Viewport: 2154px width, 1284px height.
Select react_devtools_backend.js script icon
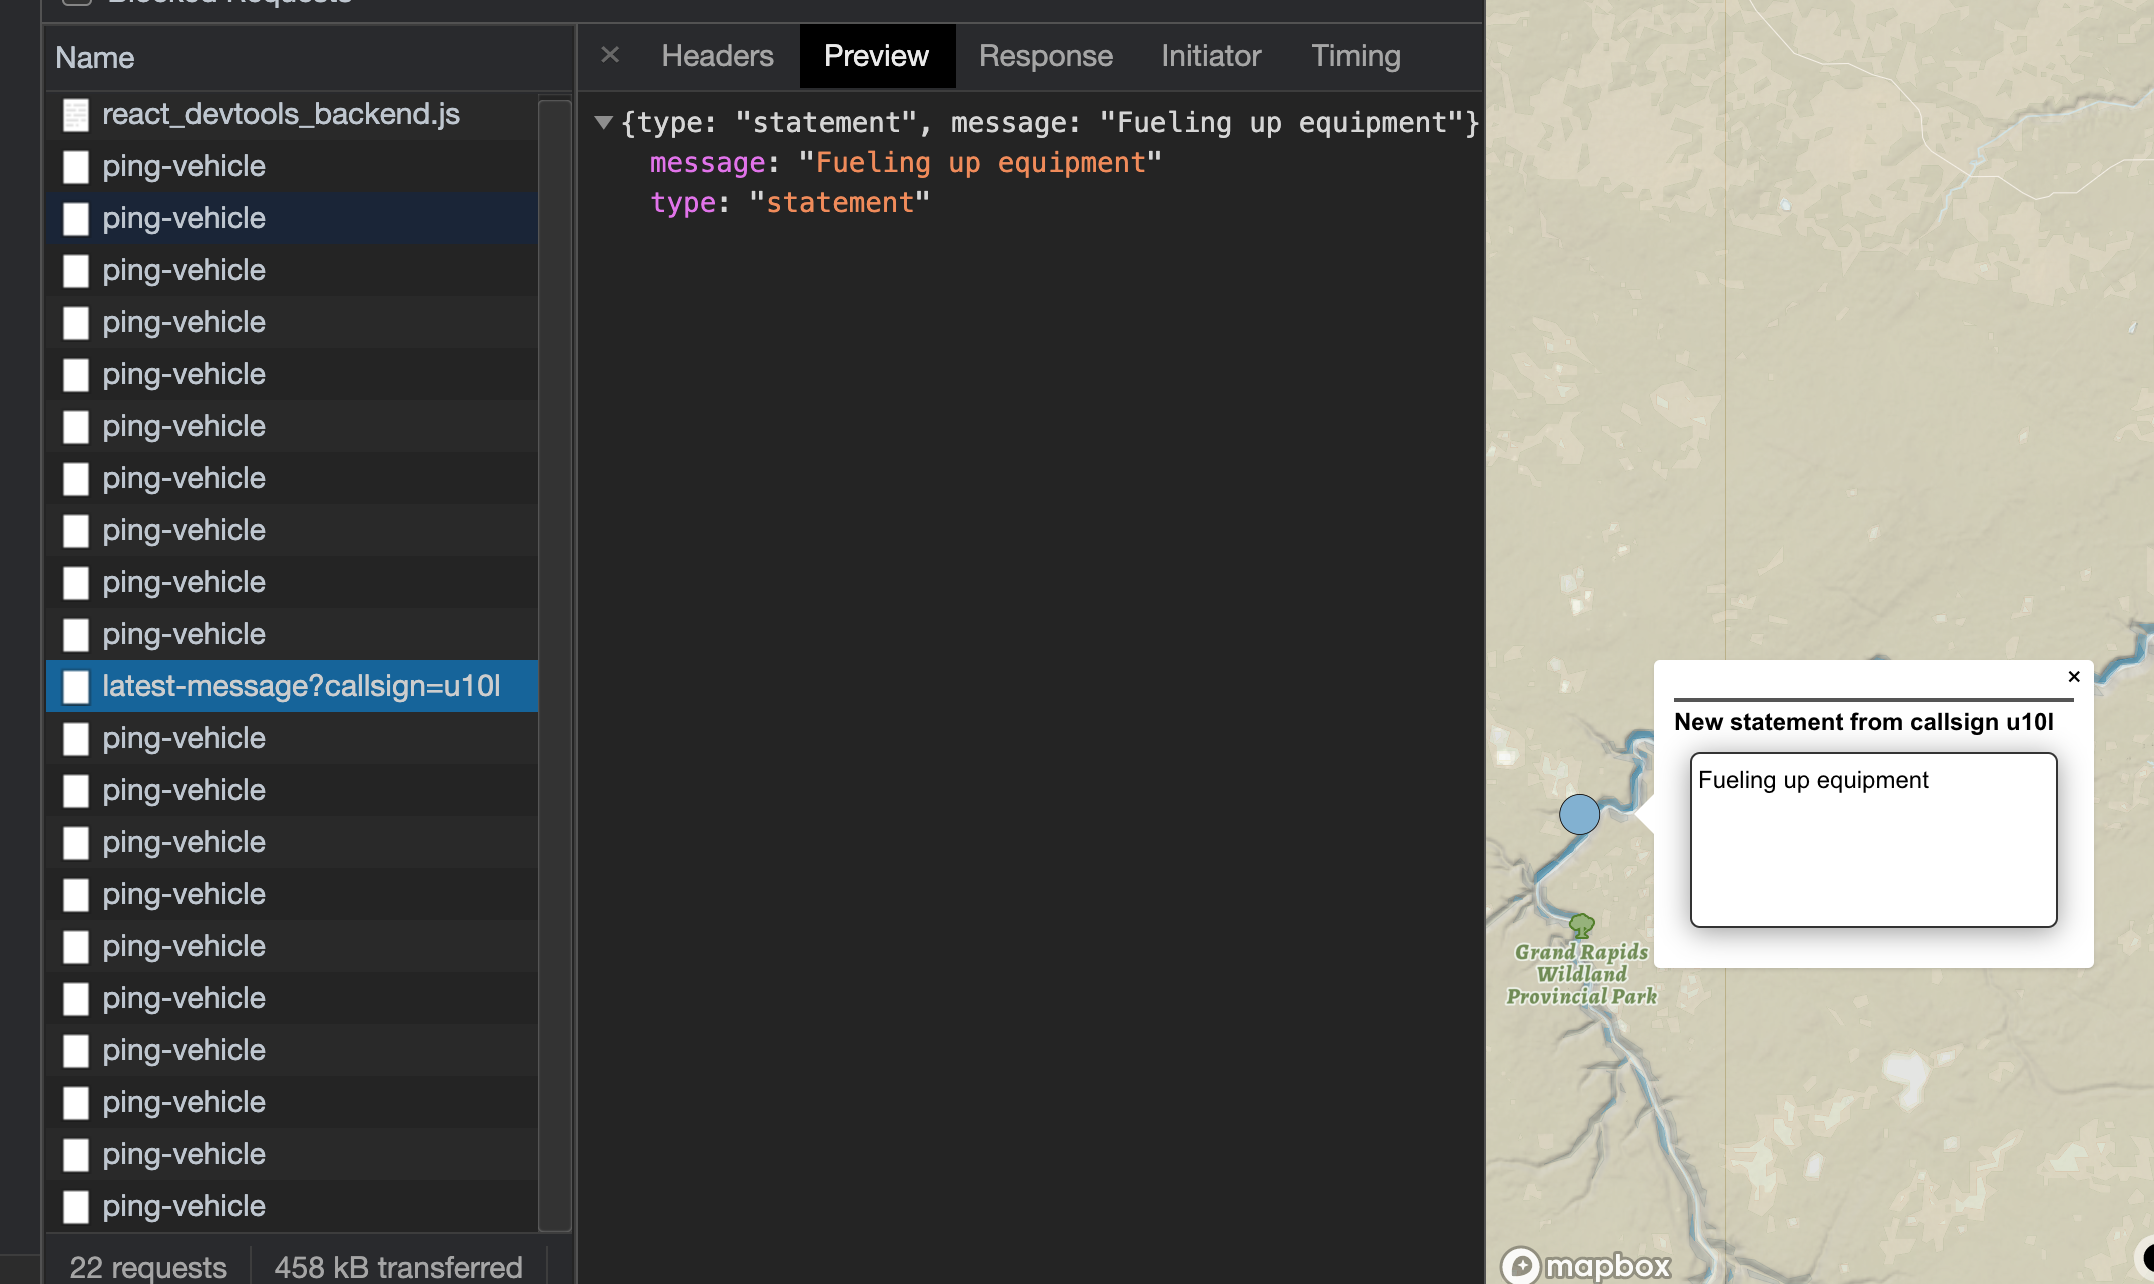(76, 115)
